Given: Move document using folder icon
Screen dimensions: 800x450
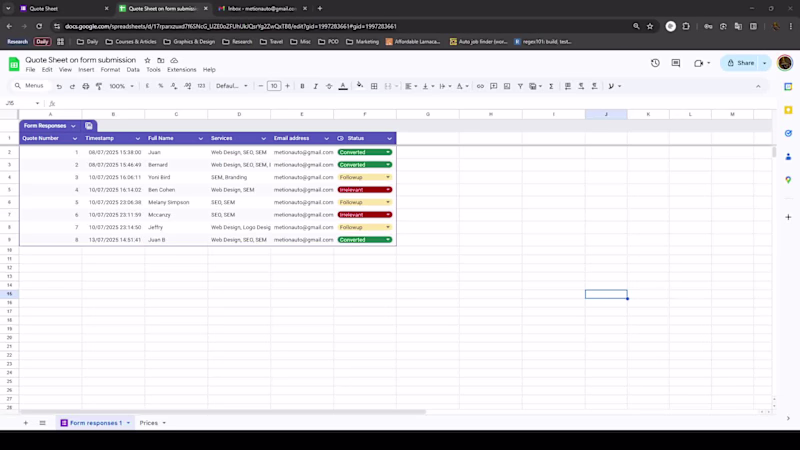Looking at the screenshot, I should click(161, 60).
